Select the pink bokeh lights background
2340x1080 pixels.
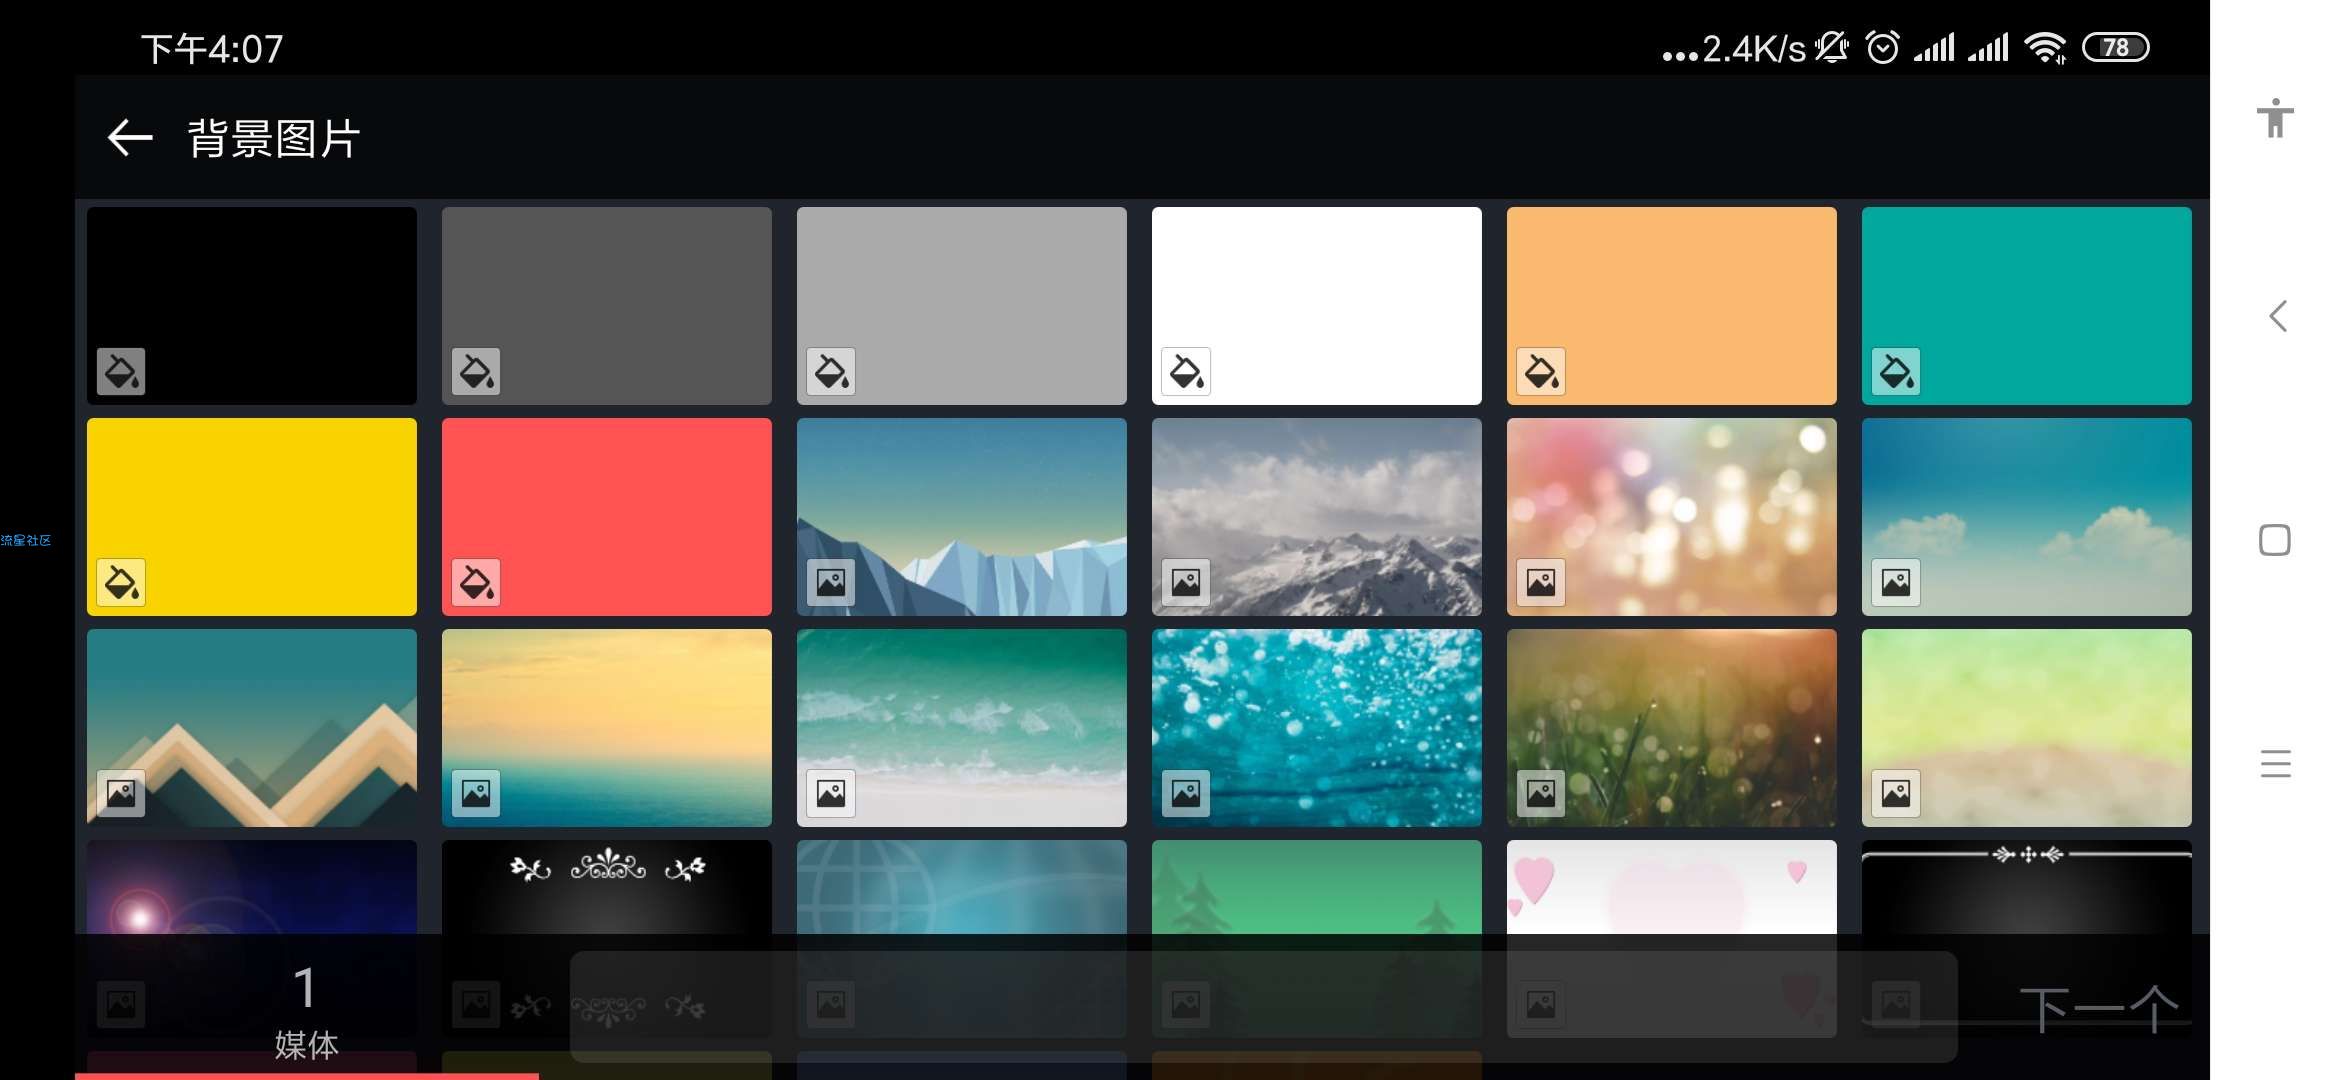[1672, 517]
